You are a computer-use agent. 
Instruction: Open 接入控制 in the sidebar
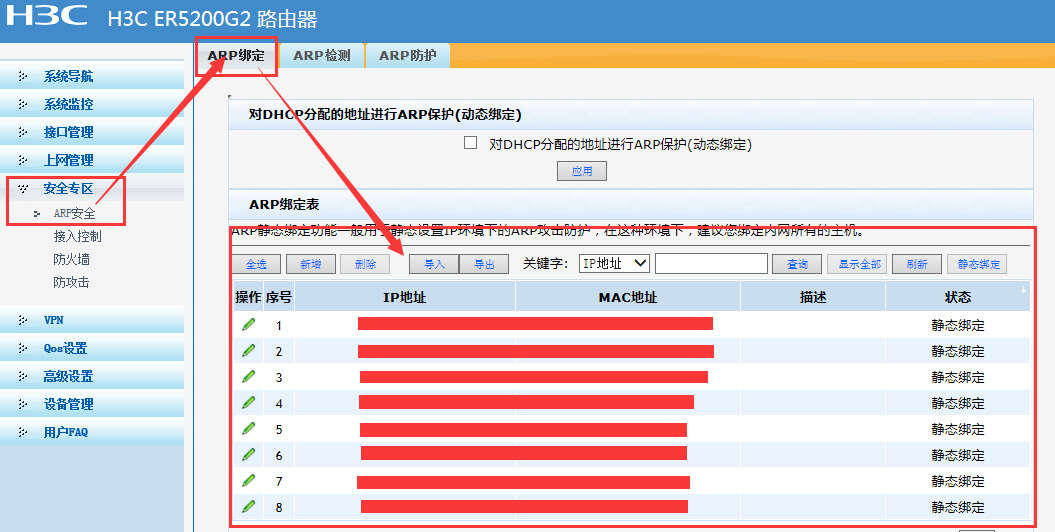77,236
